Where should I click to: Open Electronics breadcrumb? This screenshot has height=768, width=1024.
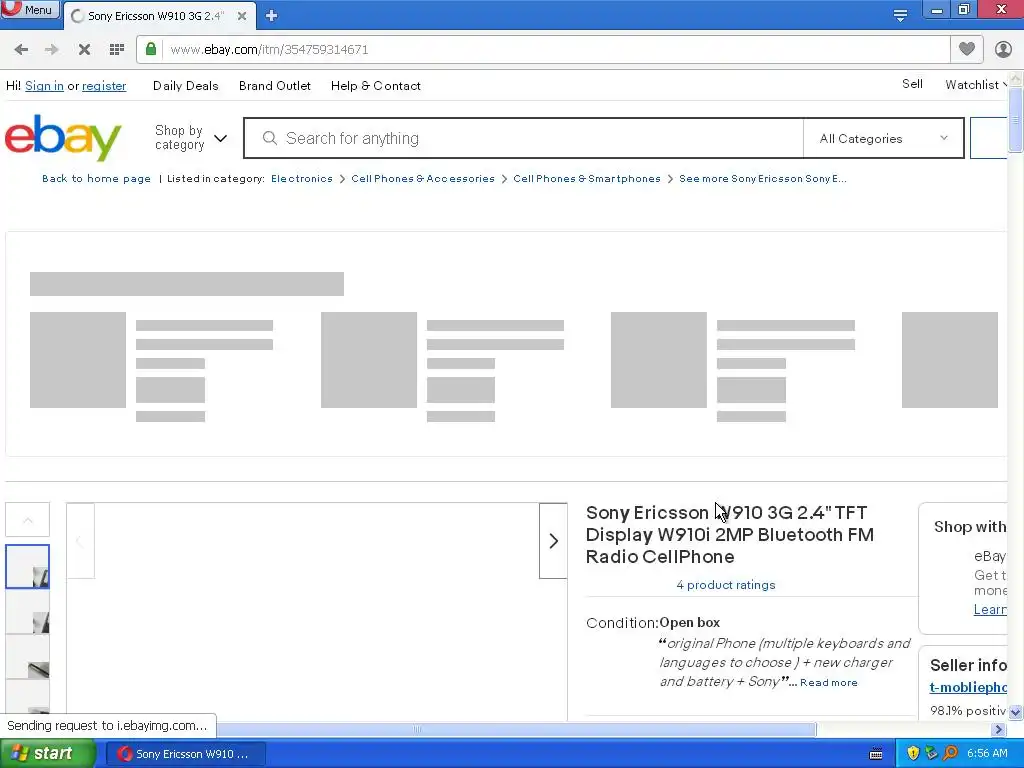coord(302,178)
